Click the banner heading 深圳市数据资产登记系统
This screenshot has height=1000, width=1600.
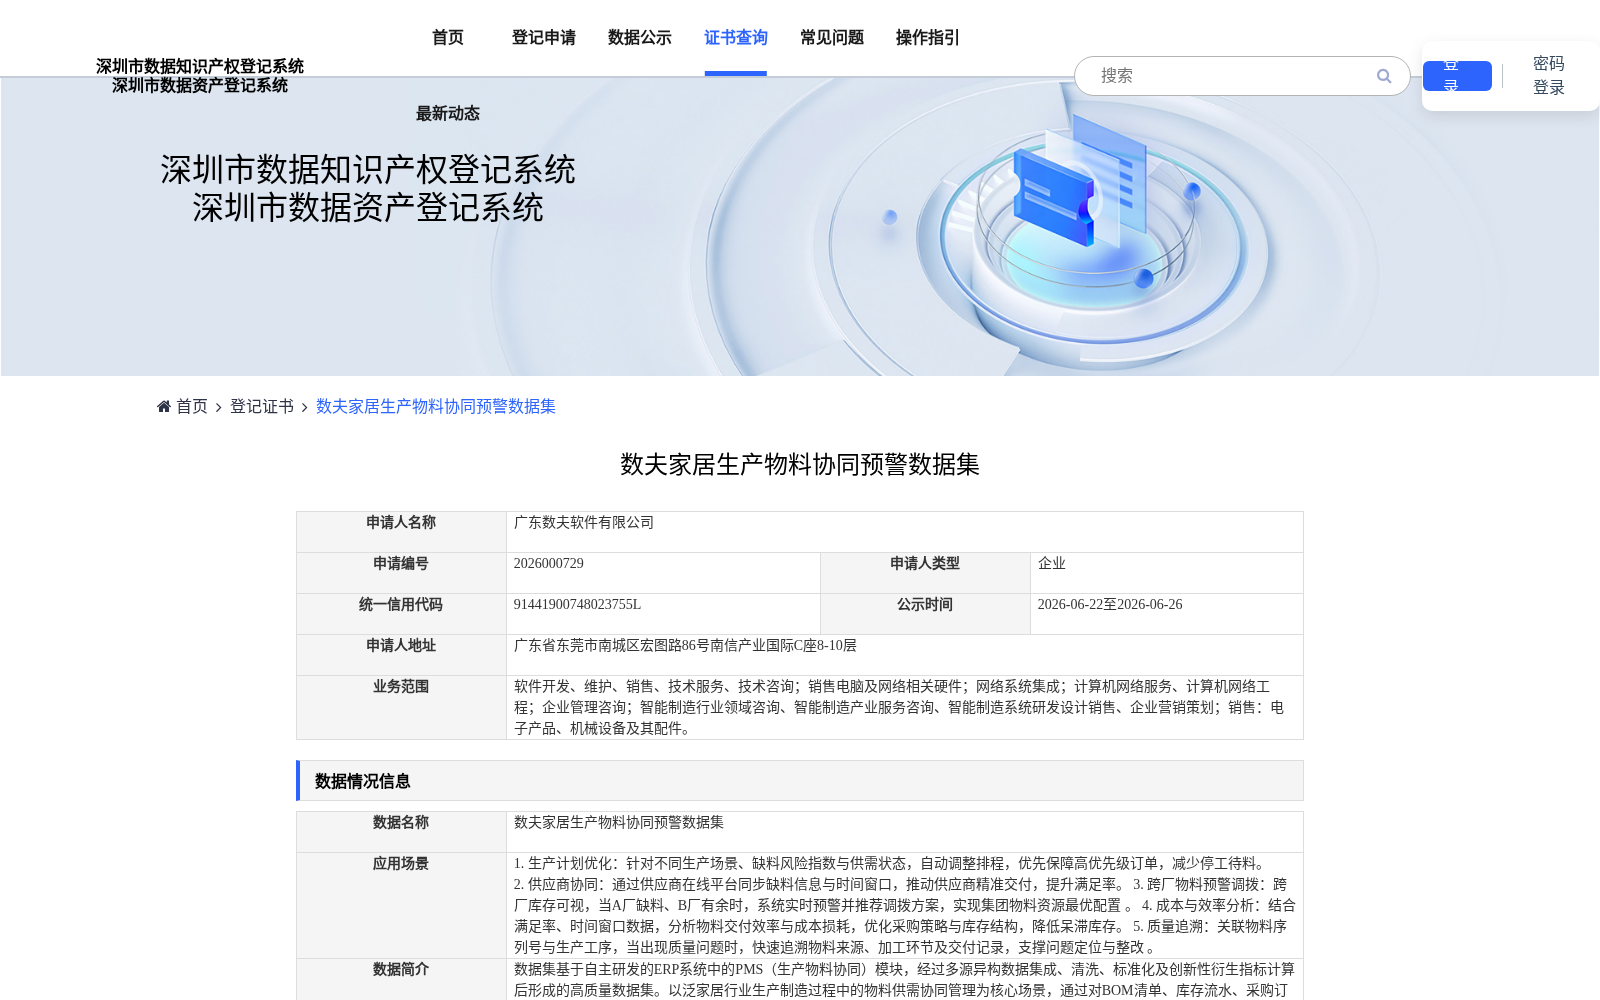click(x=368, y=208)
